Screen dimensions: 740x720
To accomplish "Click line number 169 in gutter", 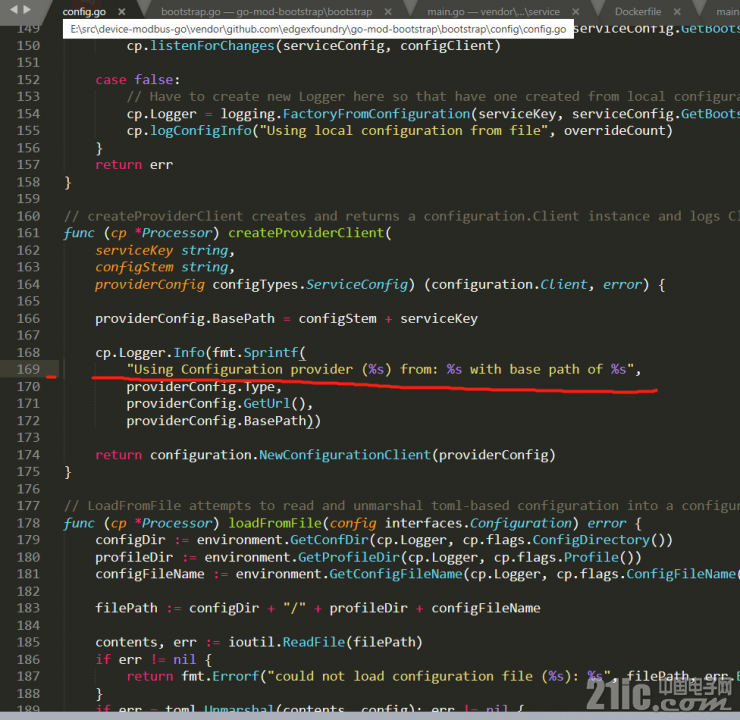I will (28, 369).
